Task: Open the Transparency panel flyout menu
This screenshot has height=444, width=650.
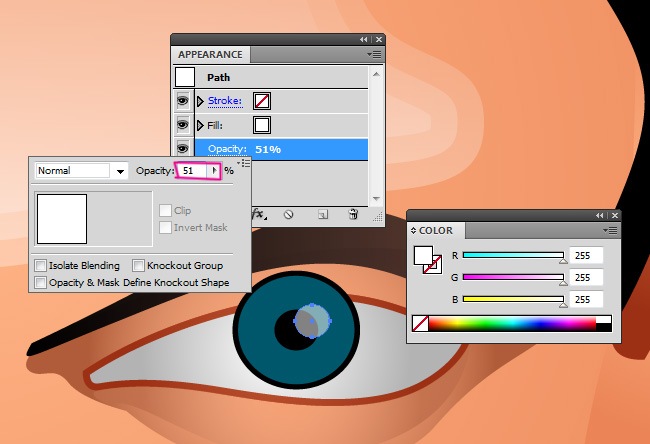Action: coord(244,163)
